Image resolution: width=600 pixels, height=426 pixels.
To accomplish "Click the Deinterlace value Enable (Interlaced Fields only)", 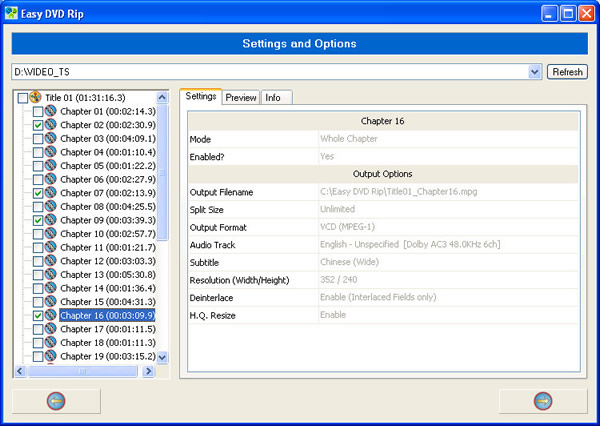I will tap(378, 297).
